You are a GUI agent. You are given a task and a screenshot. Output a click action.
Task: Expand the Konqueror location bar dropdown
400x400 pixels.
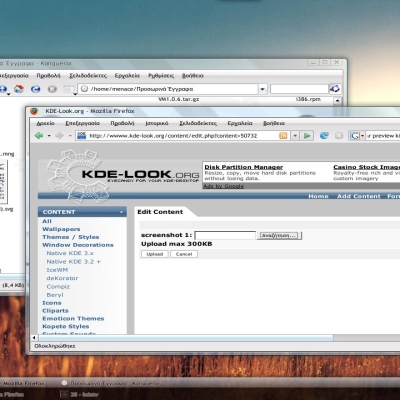262,89
